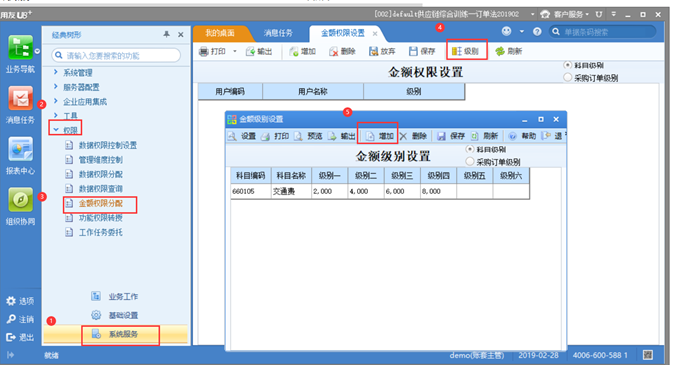
Task: Click the 退出 exit icon
Action: [11, 338]
